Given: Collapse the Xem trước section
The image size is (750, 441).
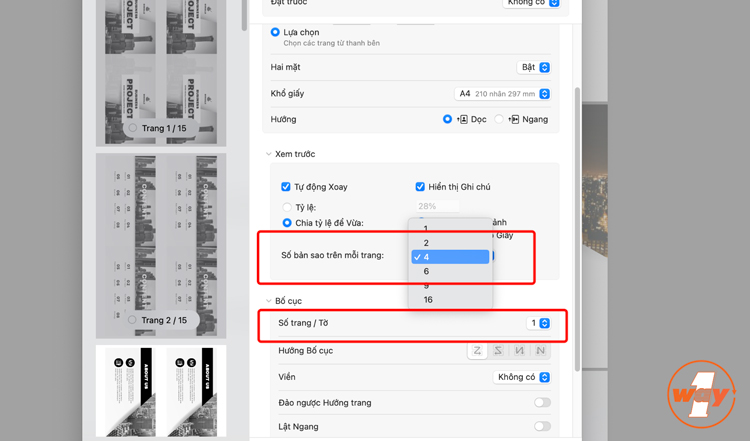Looking at the screenshot, I should click(x=268, y=154).
